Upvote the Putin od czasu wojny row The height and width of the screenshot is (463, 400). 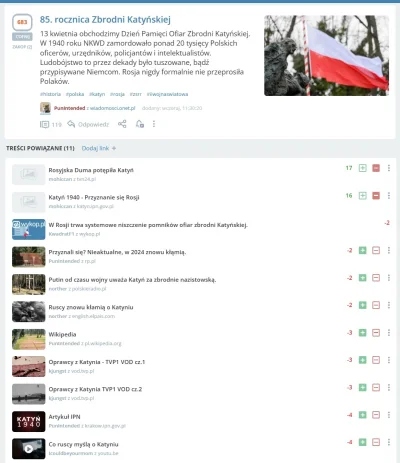click(362, 278)
